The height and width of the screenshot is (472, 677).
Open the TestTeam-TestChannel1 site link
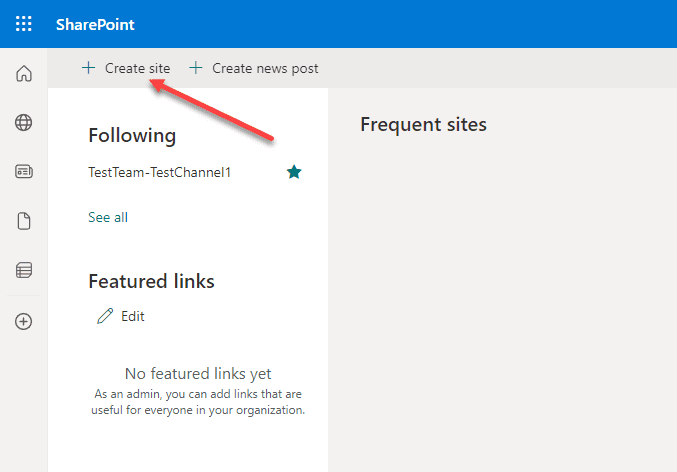coord(160,172)
